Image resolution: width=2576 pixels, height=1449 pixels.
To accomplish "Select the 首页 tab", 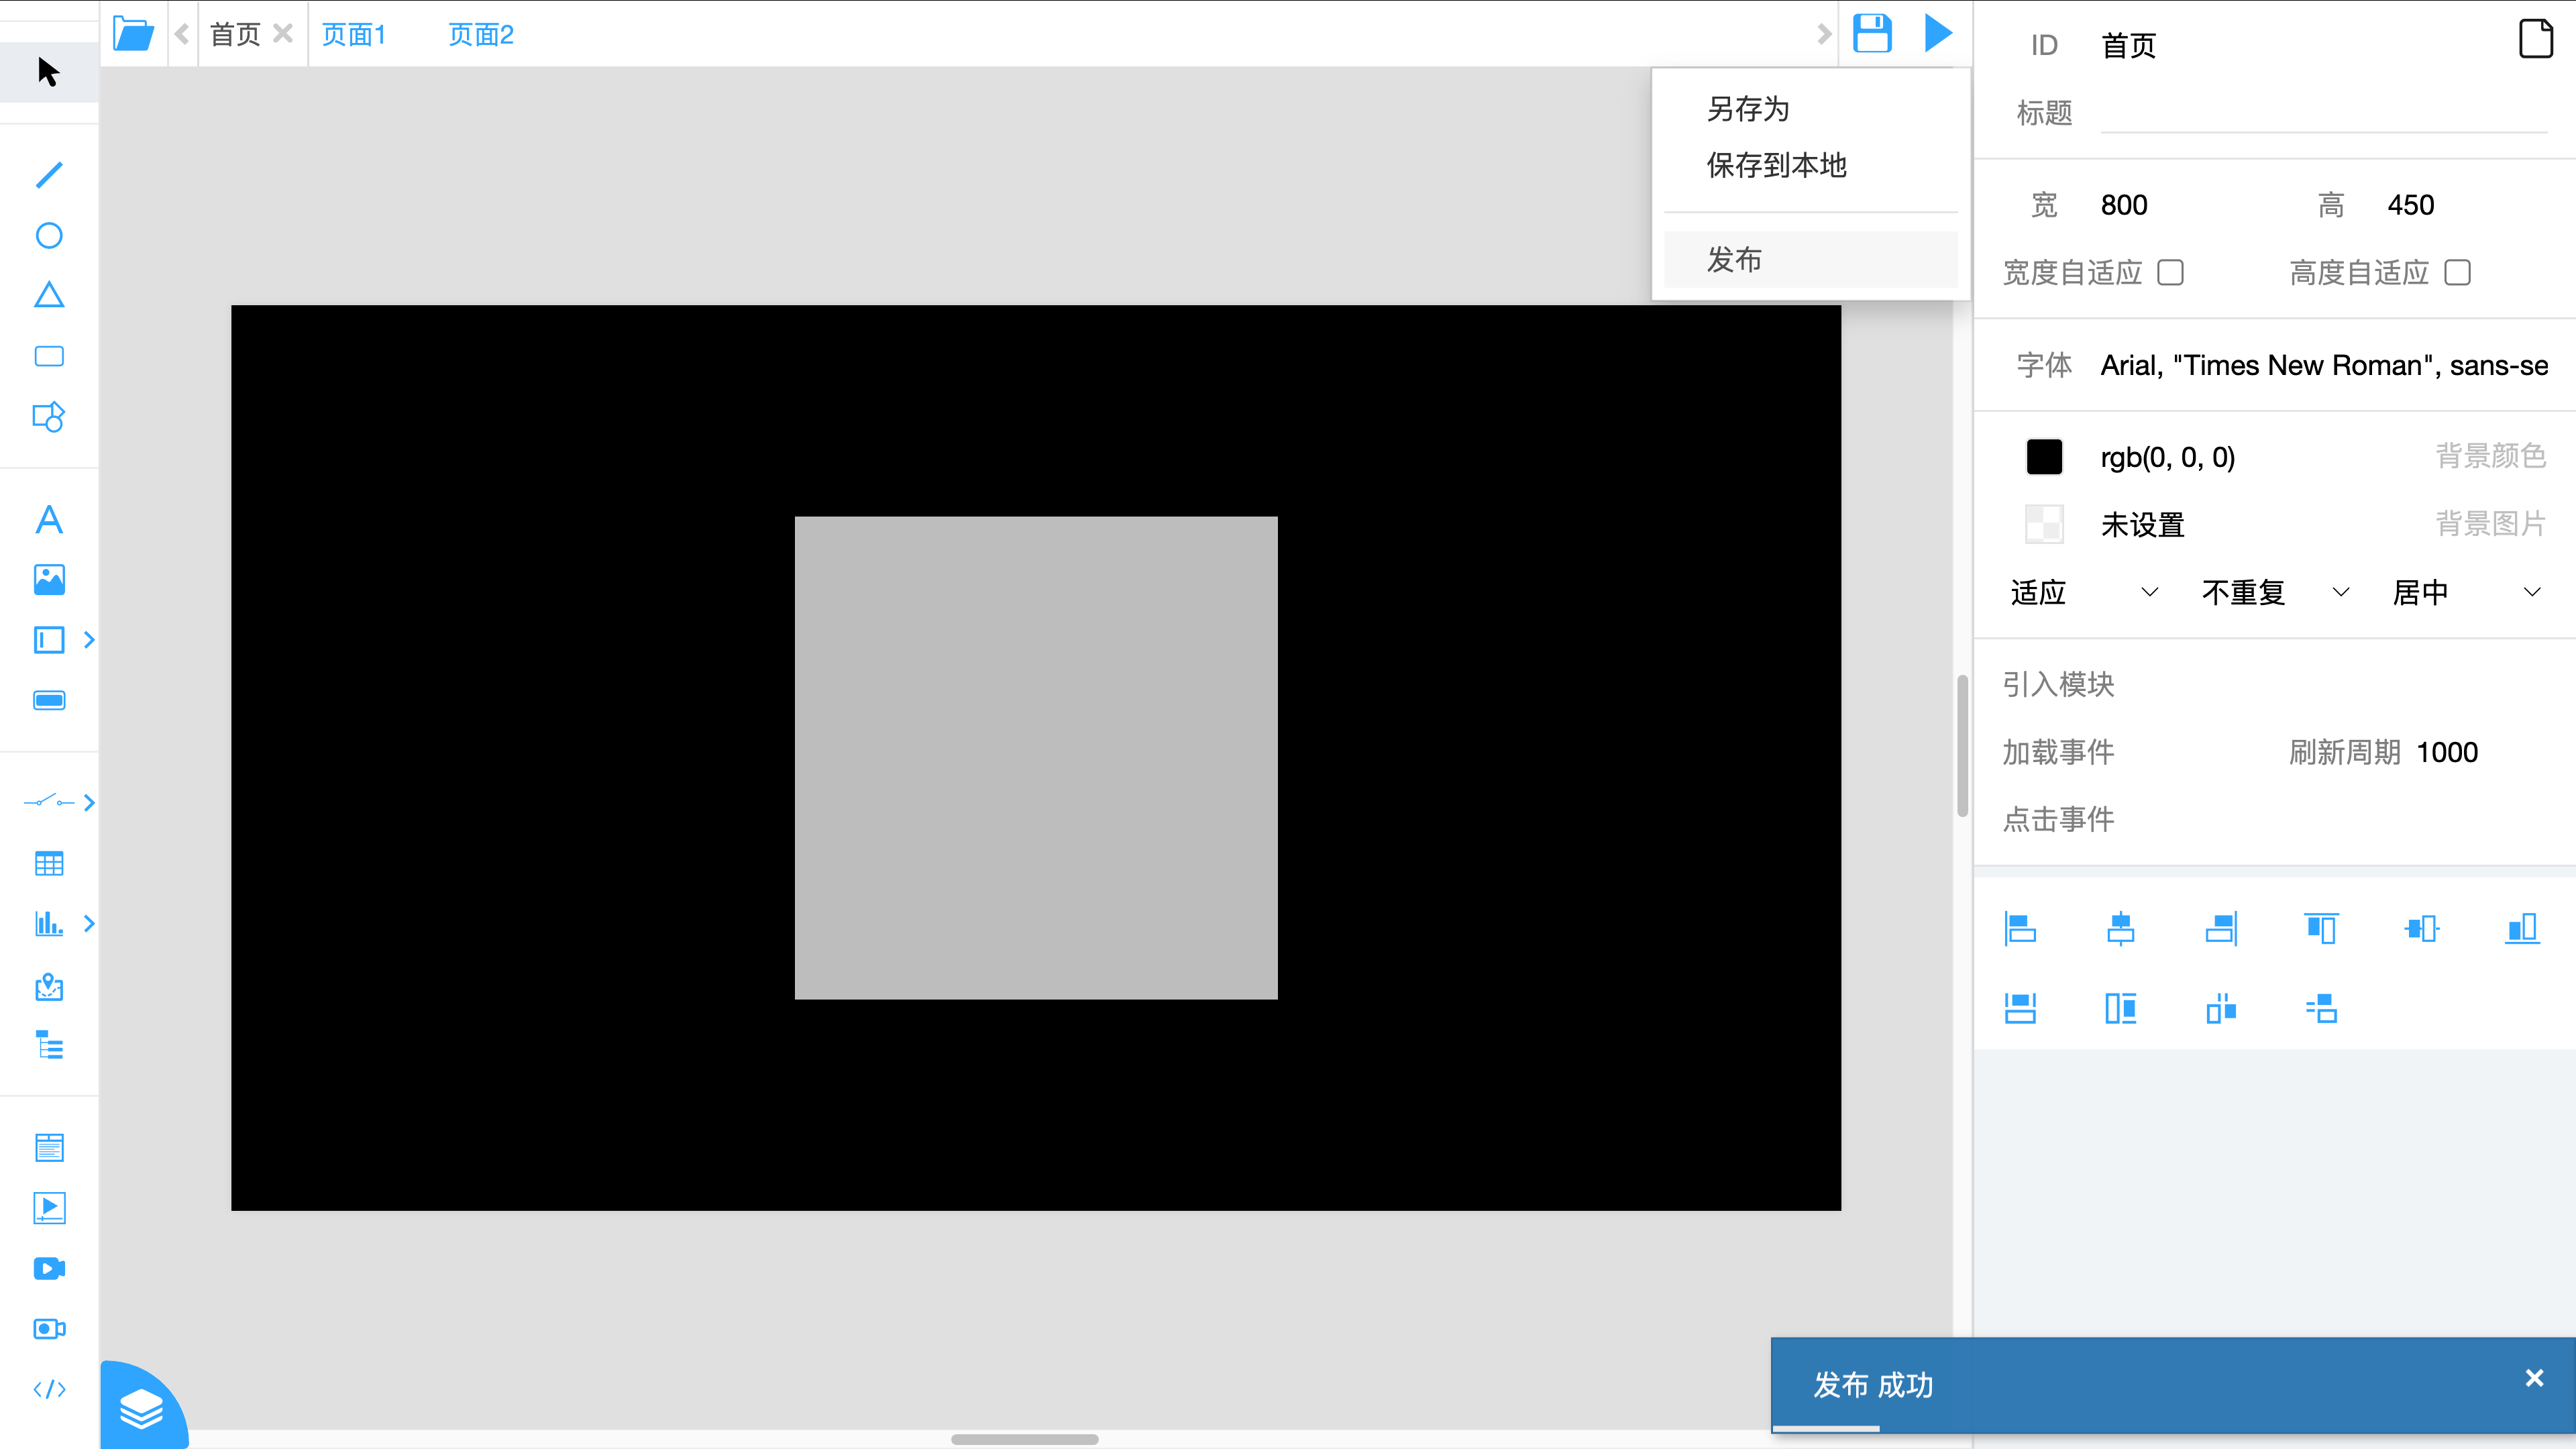I will tap(235, 35).
